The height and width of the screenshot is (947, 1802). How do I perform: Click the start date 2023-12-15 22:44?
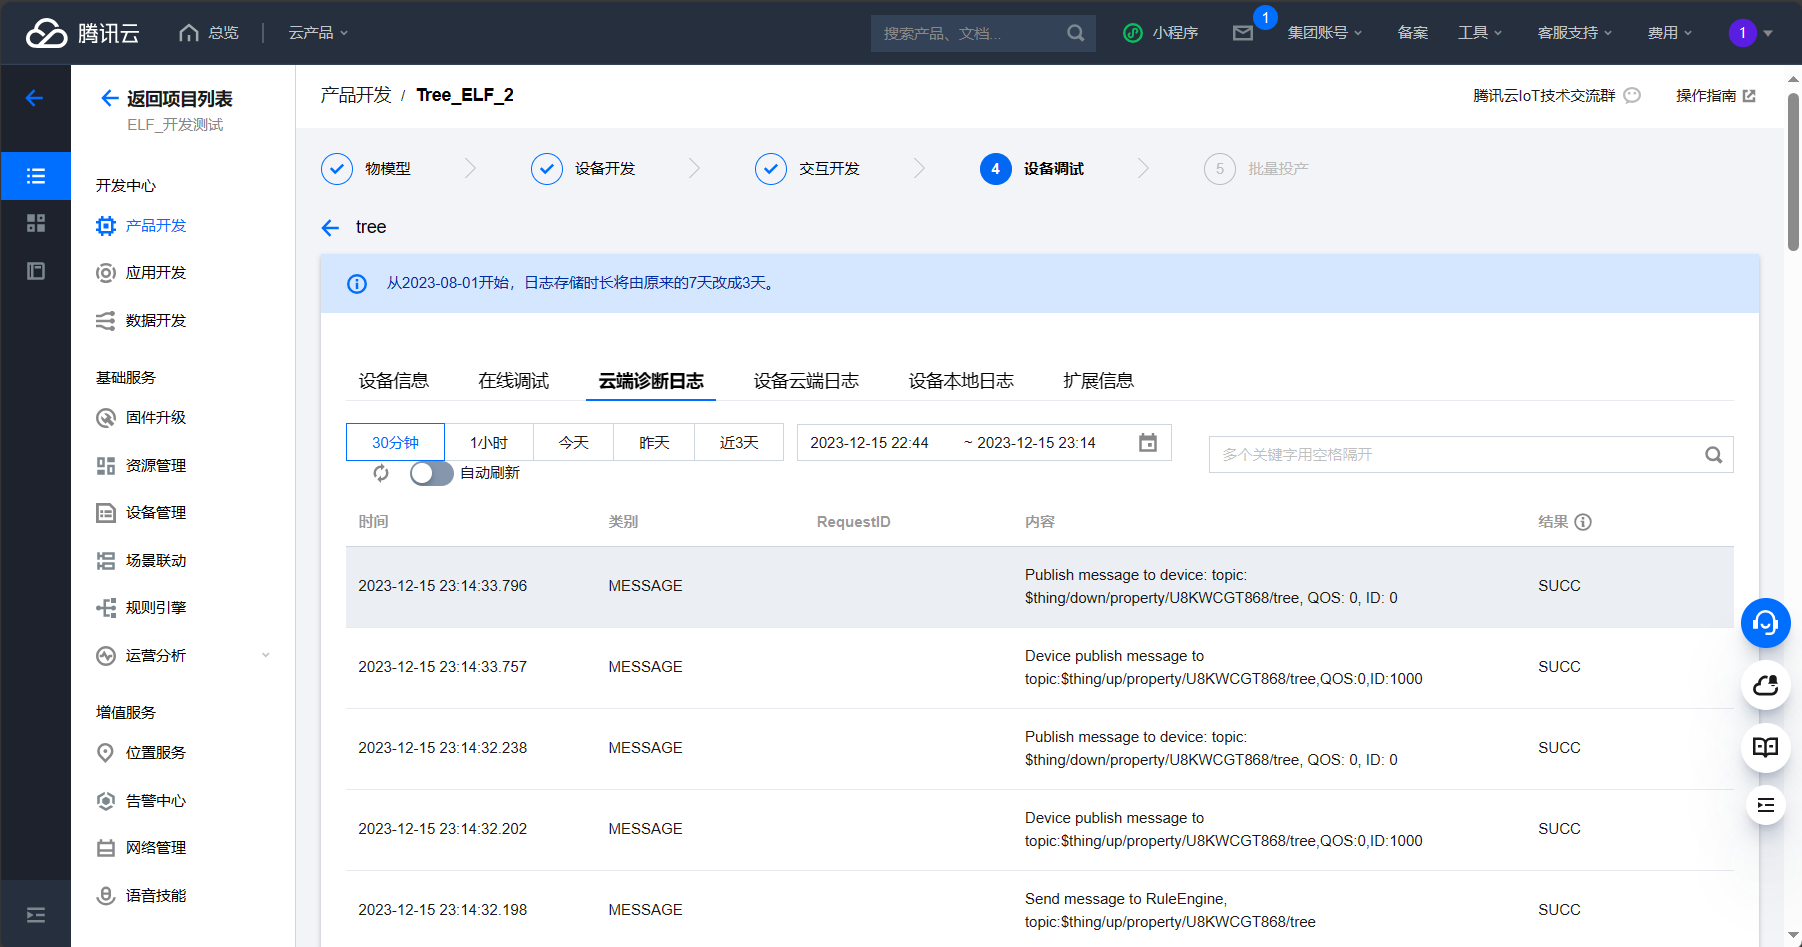869,442
